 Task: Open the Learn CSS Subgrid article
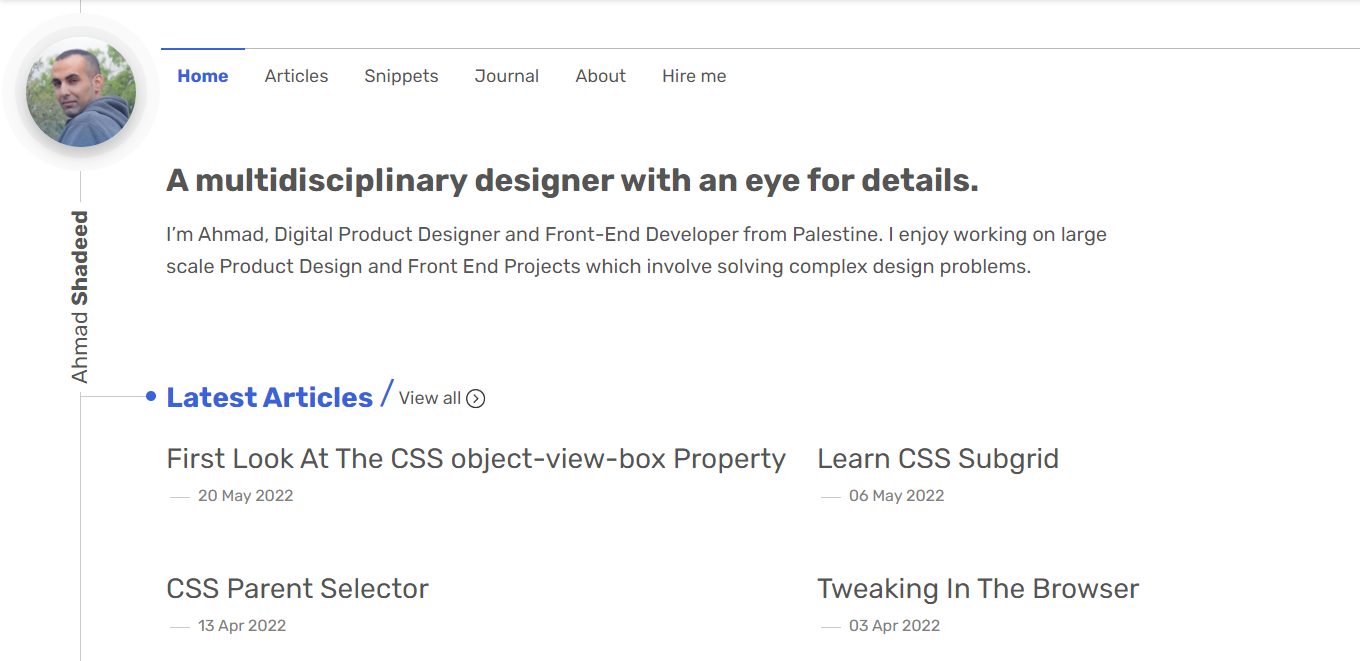coord(938,459)
